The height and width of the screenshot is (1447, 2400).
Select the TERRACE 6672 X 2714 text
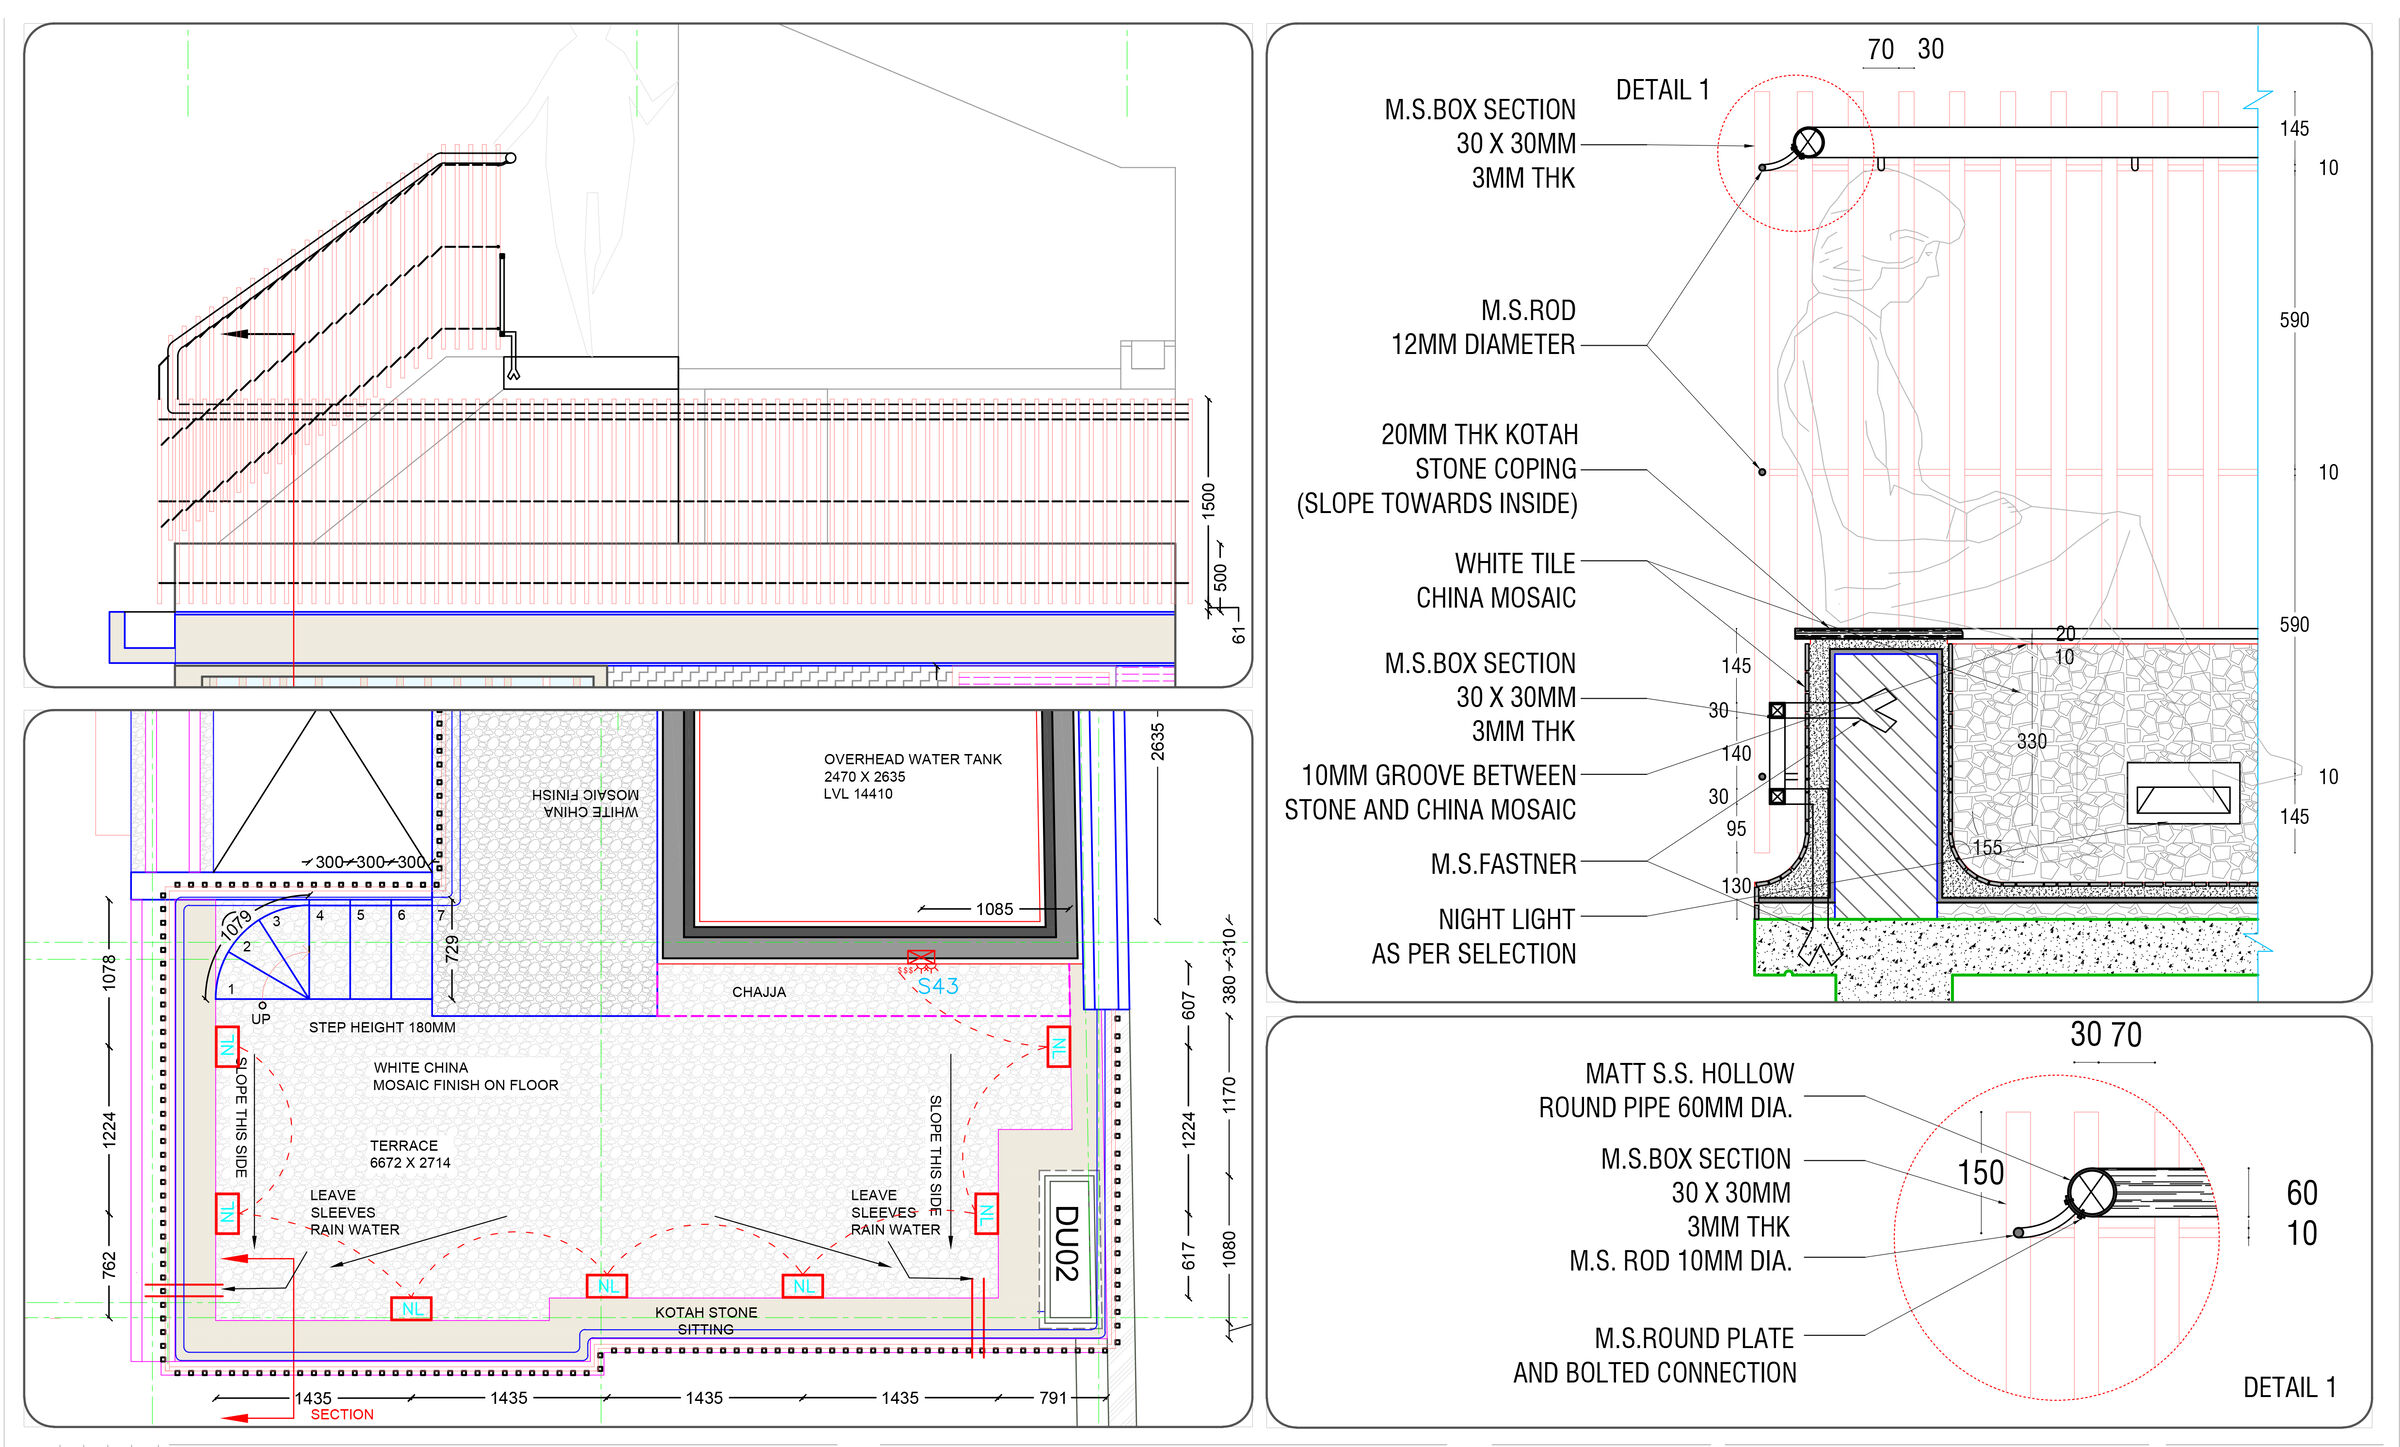pos(410,1154)
